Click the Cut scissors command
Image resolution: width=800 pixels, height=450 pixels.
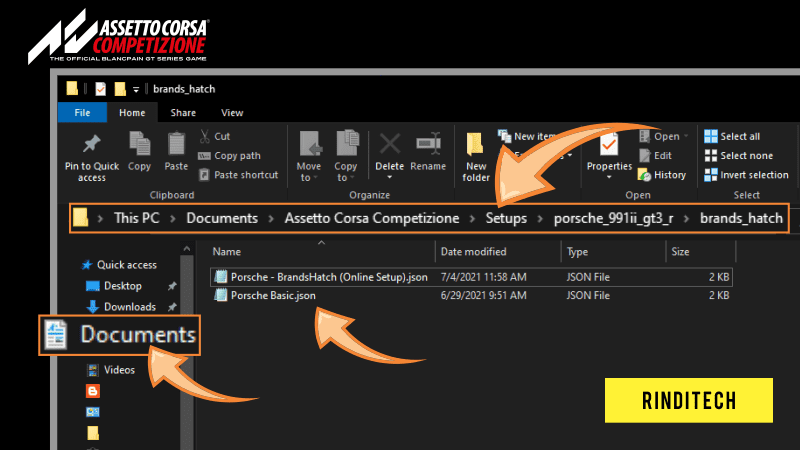click(214, 136)
